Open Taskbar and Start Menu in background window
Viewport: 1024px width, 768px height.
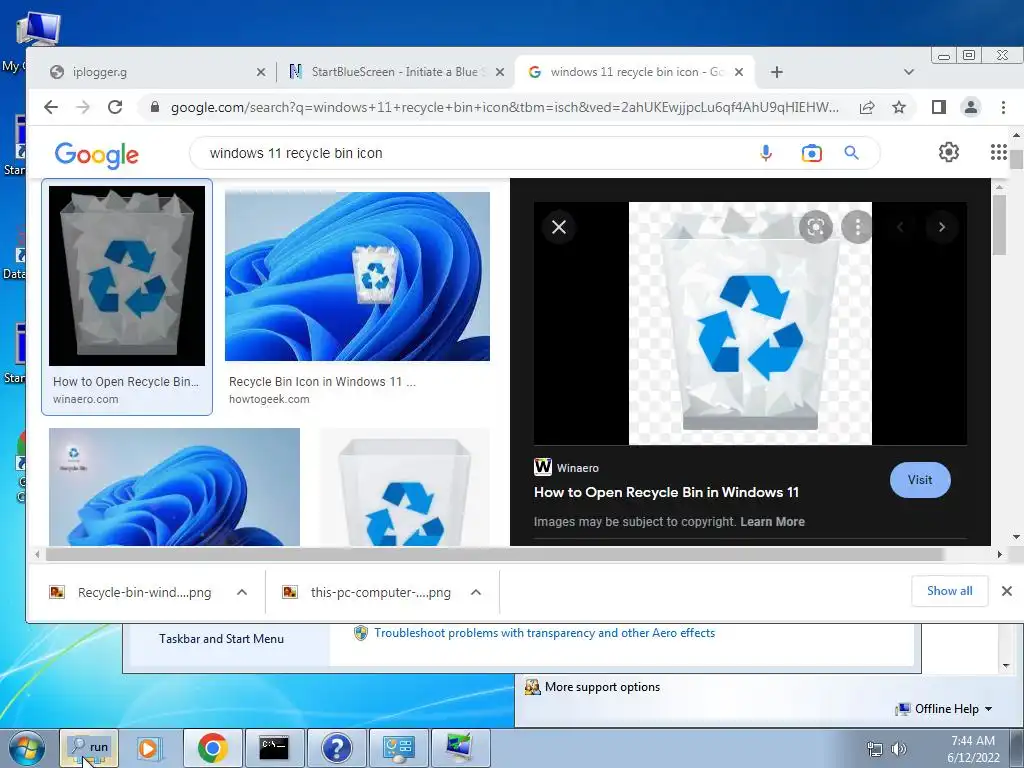(x=221, y=639)
